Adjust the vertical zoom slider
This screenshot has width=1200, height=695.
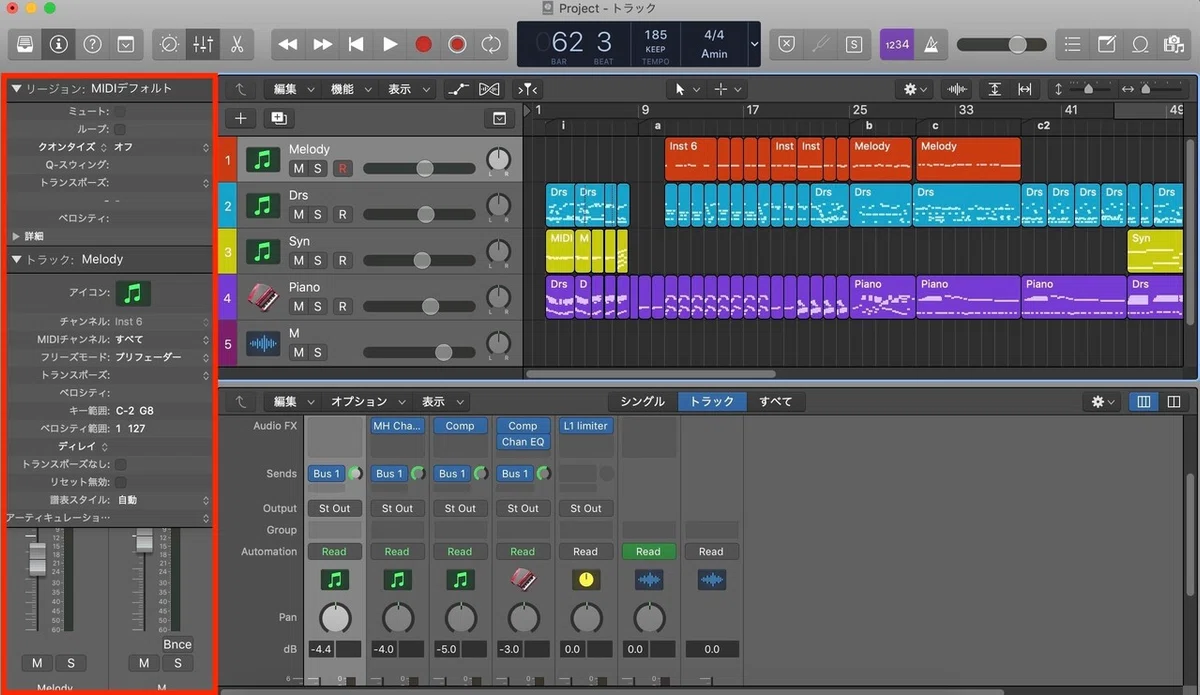tap(1088, 89)
